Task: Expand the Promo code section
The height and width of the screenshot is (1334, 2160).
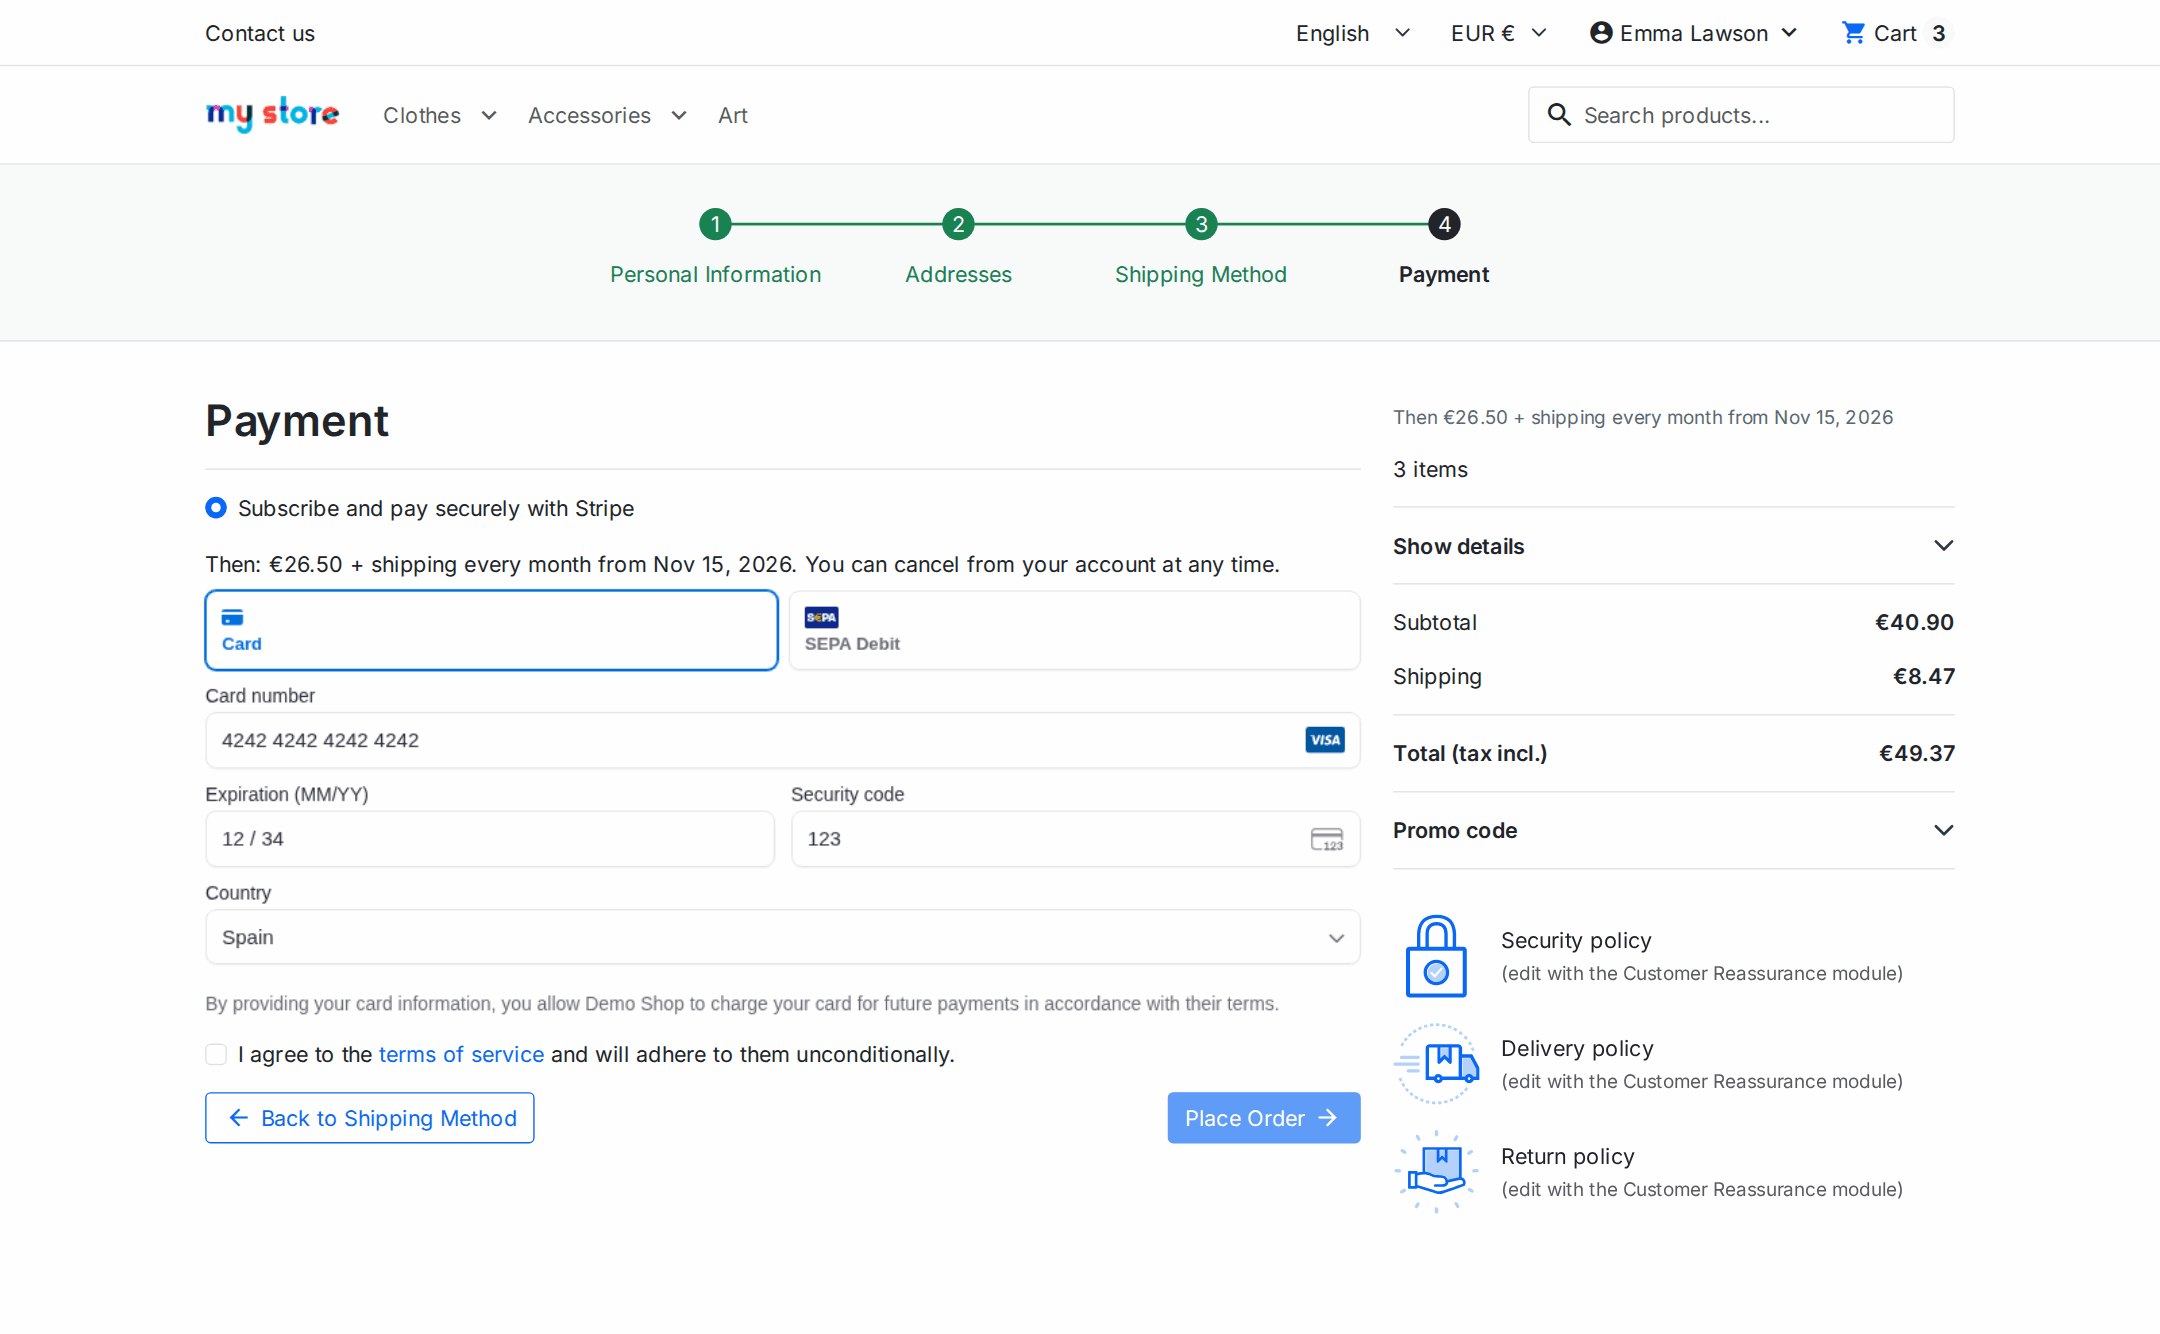Action: point(1673,830)
